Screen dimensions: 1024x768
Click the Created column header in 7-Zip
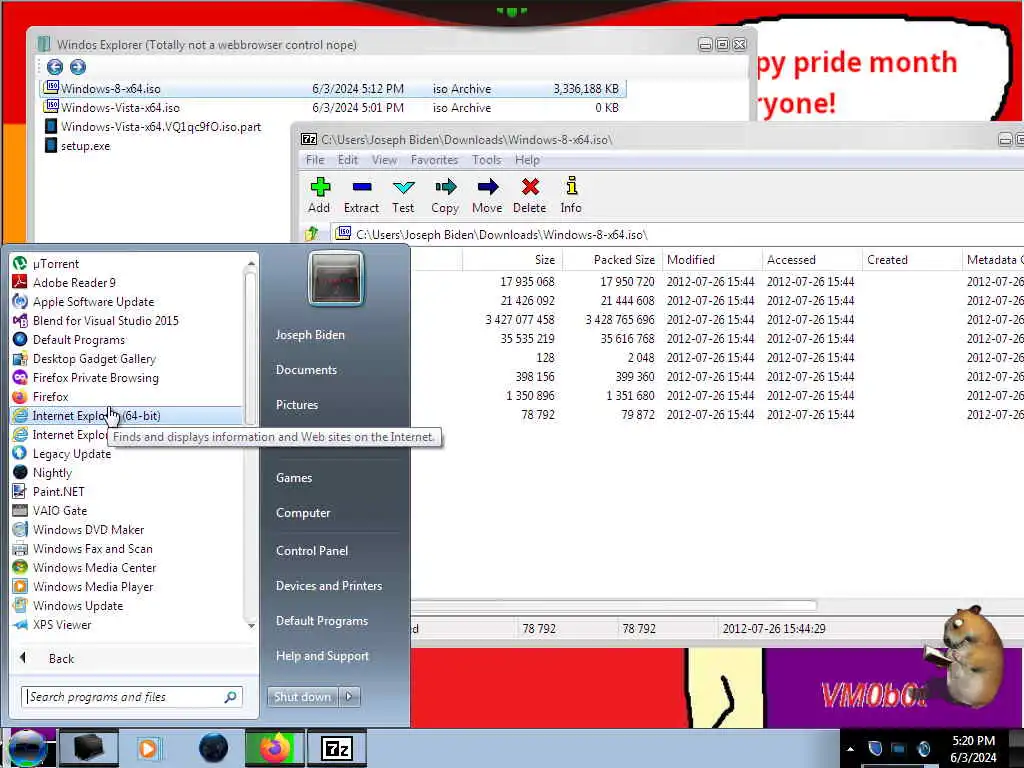[912, 260]
